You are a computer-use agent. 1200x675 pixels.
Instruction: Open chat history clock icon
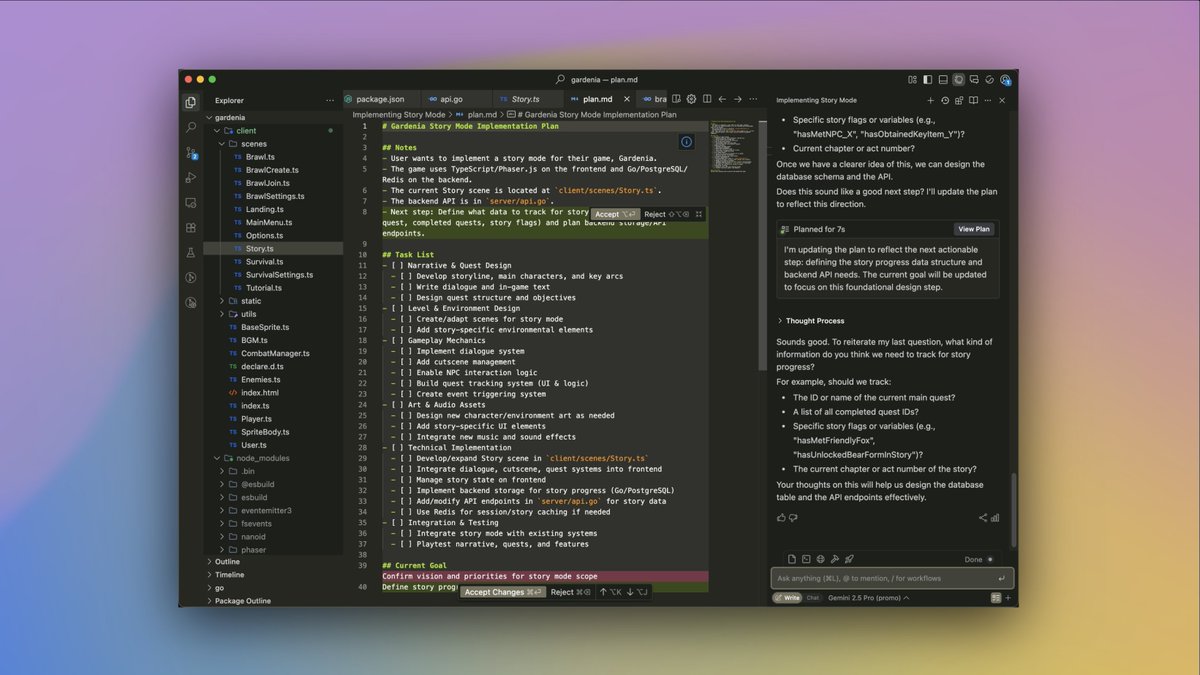click(945, 100)
